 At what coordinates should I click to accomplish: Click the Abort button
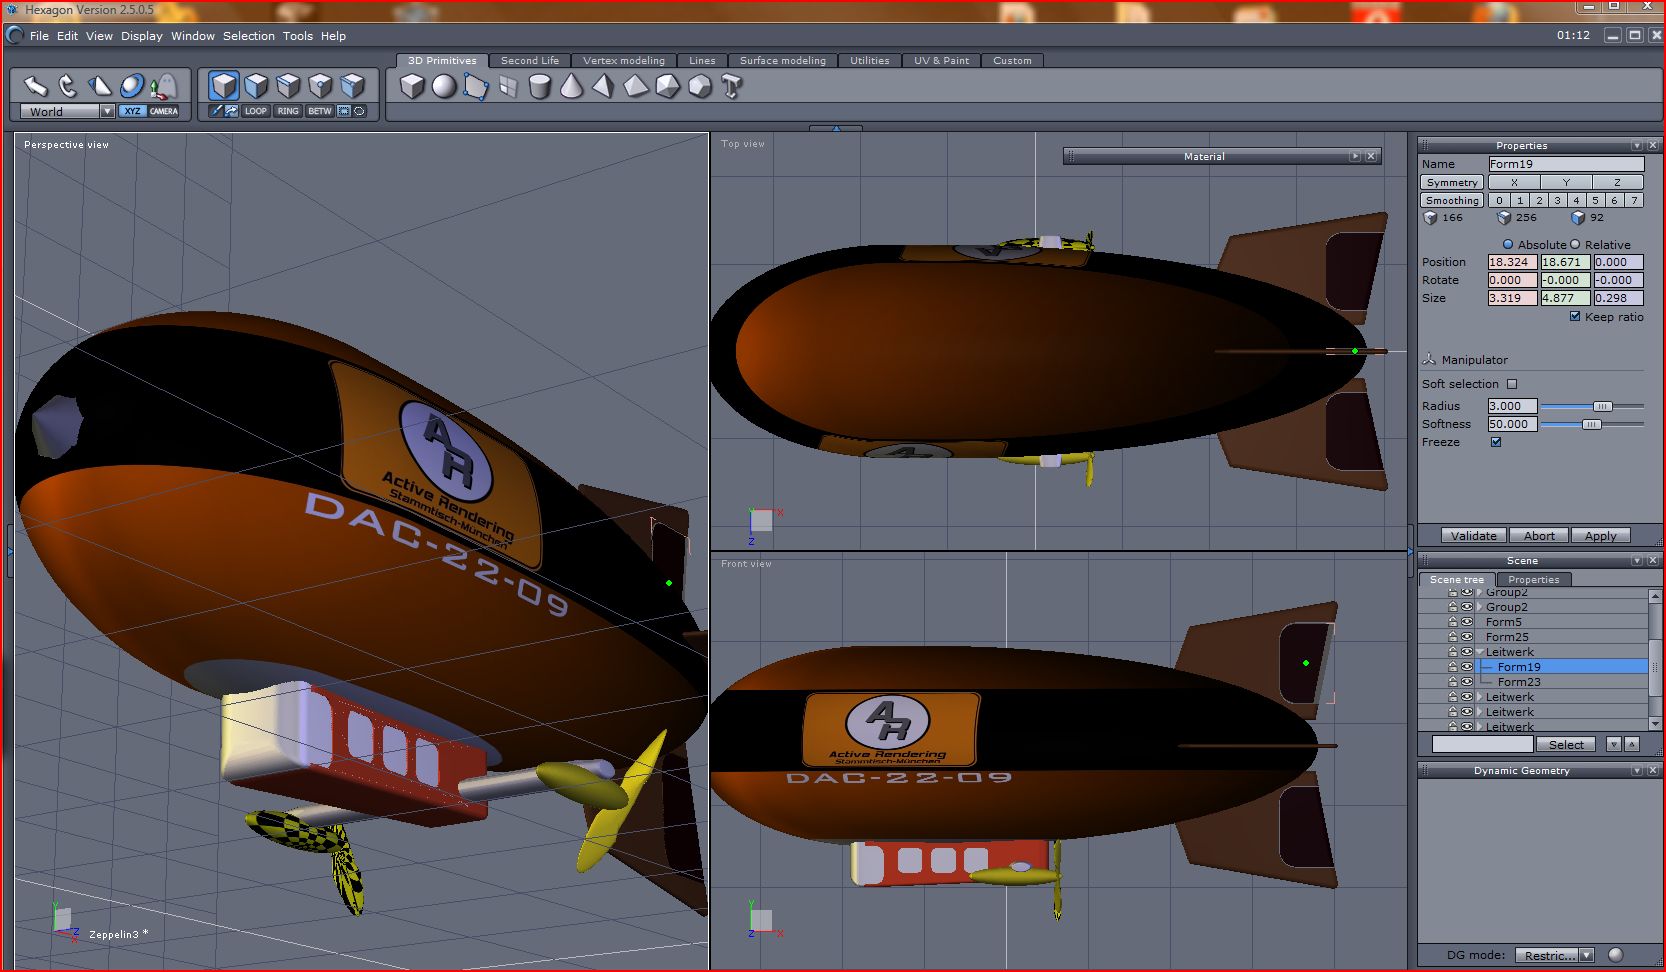point(1539,535)
